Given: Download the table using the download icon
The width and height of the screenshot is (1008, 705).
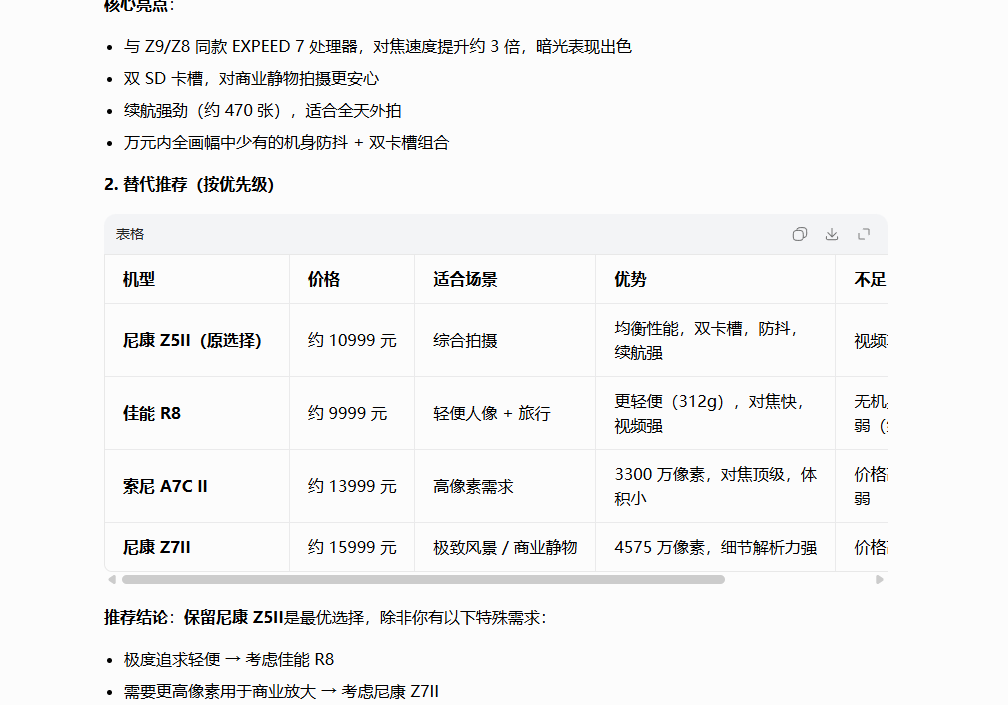Looking at the screenshot, I should coord(832,234).
